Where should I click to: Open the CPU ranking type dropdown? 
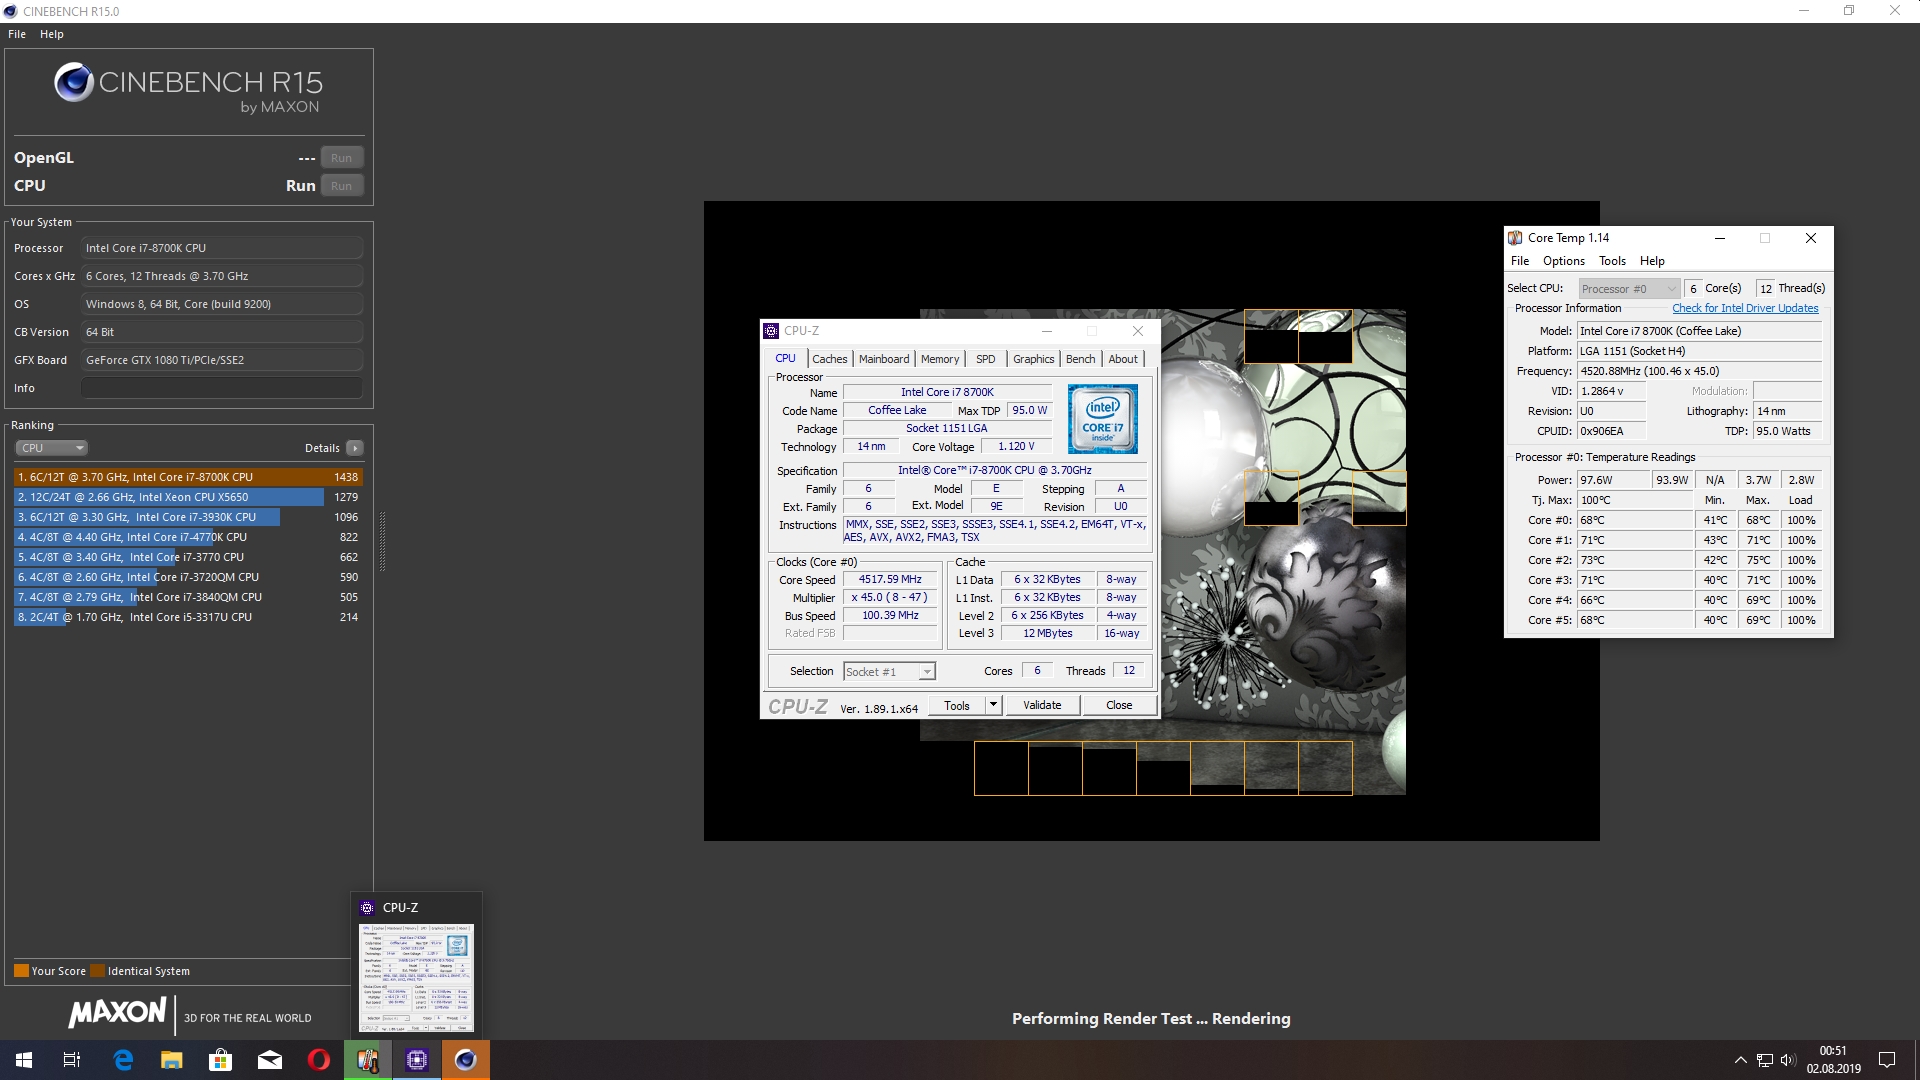pos(52,448)
